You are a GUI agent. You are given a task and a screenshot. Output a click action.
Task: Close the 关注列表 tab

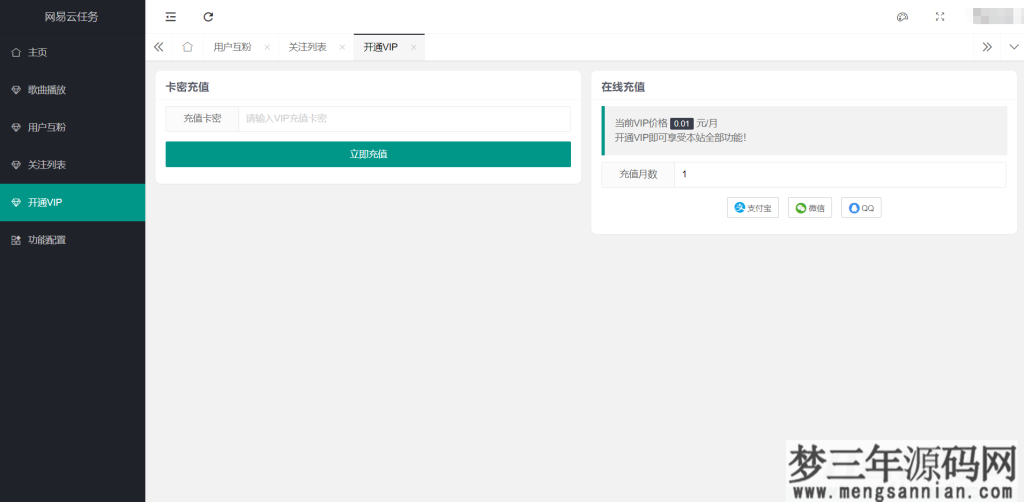342,48
